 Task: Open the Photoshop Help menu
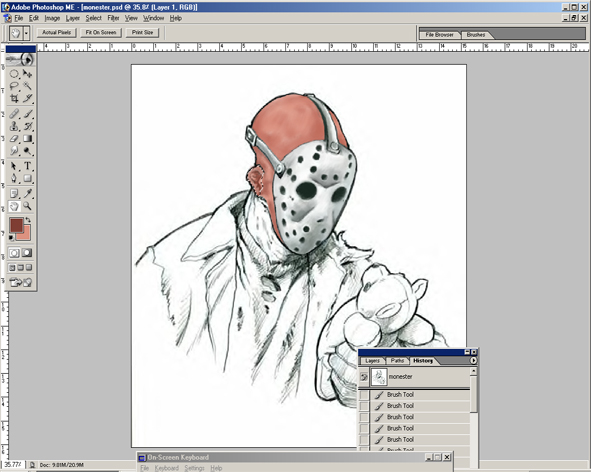(x=176, y=18)
